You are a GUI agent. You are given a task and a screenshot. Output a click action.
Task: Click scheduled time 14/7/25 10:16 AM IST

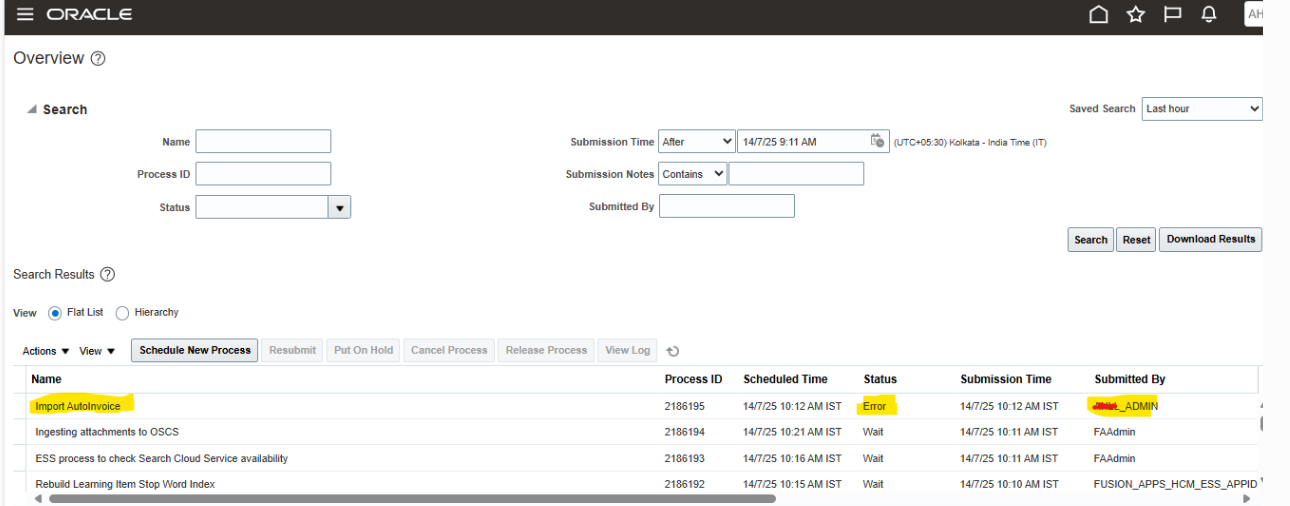(792, 458)
